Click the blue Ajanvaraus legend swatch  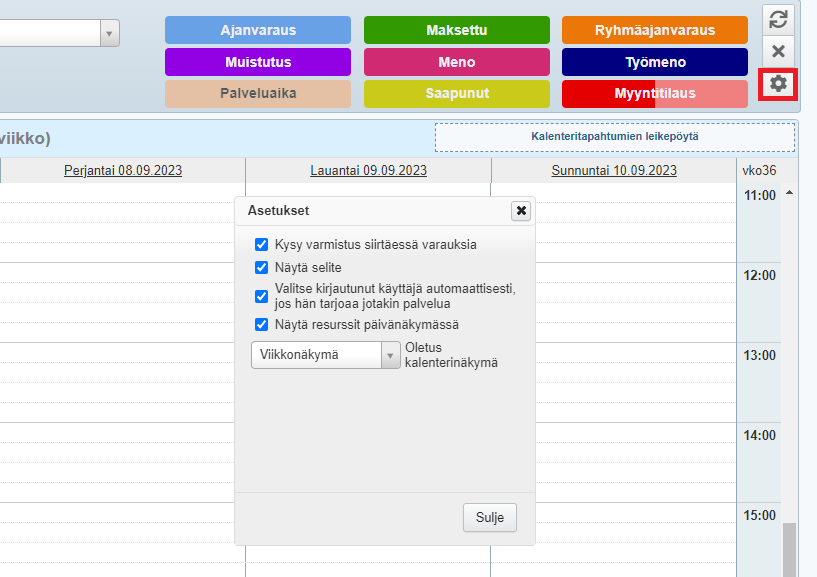point(258,30)
